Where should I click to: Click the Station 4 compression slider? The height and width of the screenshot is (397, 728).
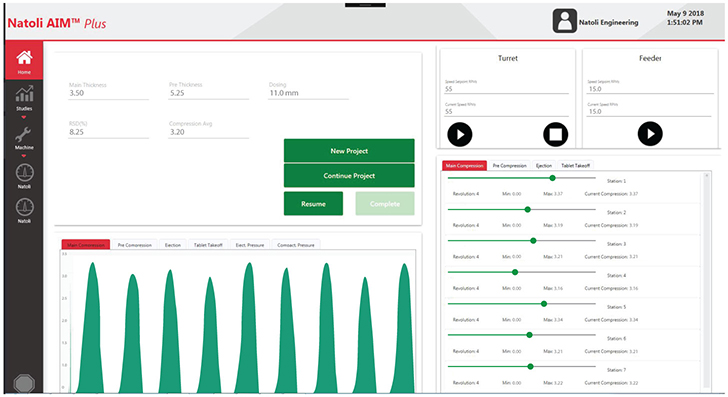click(x=521, y=272)
